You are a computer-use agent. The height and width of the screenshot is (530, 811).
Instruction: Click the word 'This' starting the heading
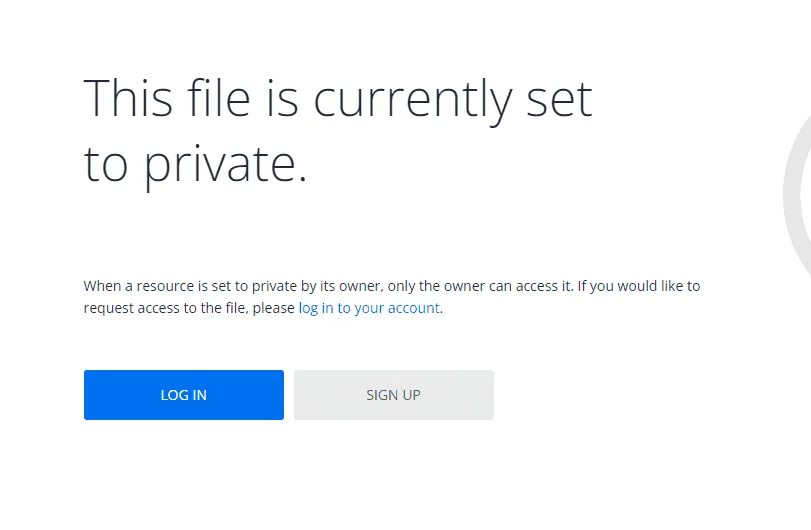point(128,98)
